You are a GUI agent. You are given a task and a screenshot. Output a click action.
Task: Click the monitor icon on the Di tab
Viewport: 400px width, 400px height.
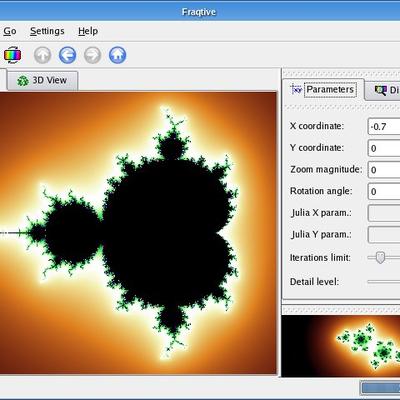[380, 90]
